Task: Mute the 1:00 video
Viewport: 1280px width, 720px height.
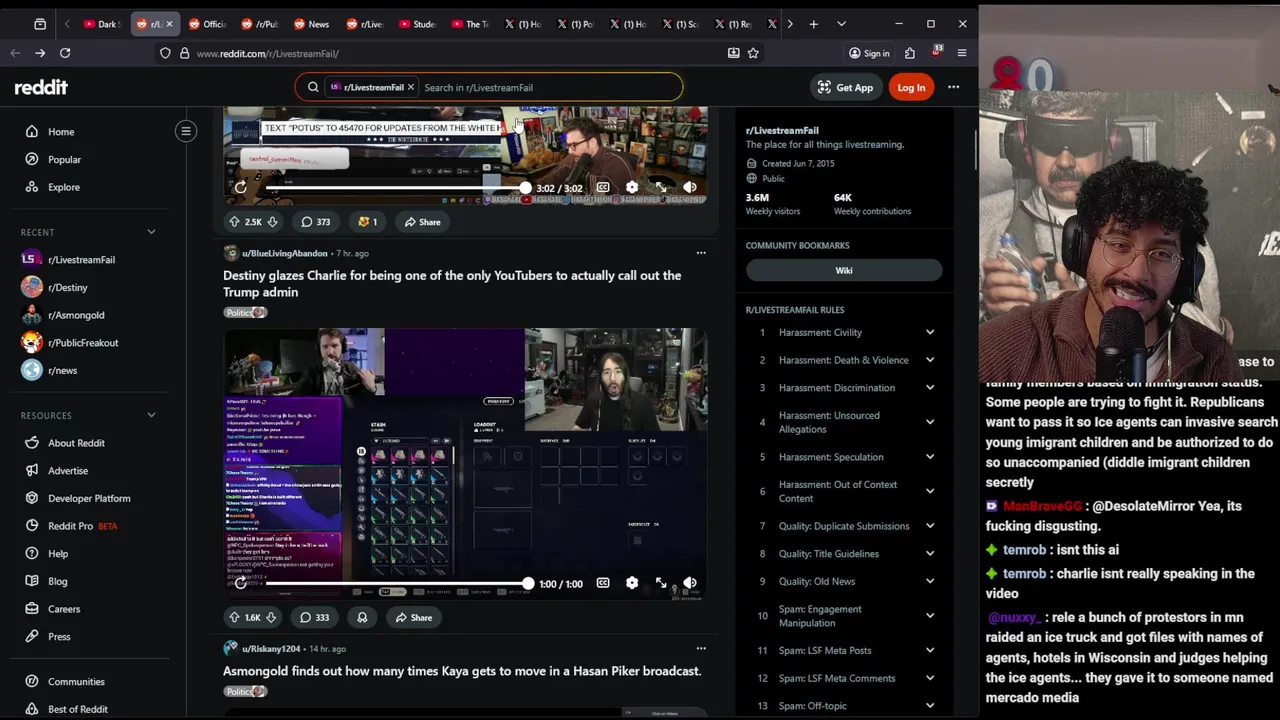Action: (690, 584)
